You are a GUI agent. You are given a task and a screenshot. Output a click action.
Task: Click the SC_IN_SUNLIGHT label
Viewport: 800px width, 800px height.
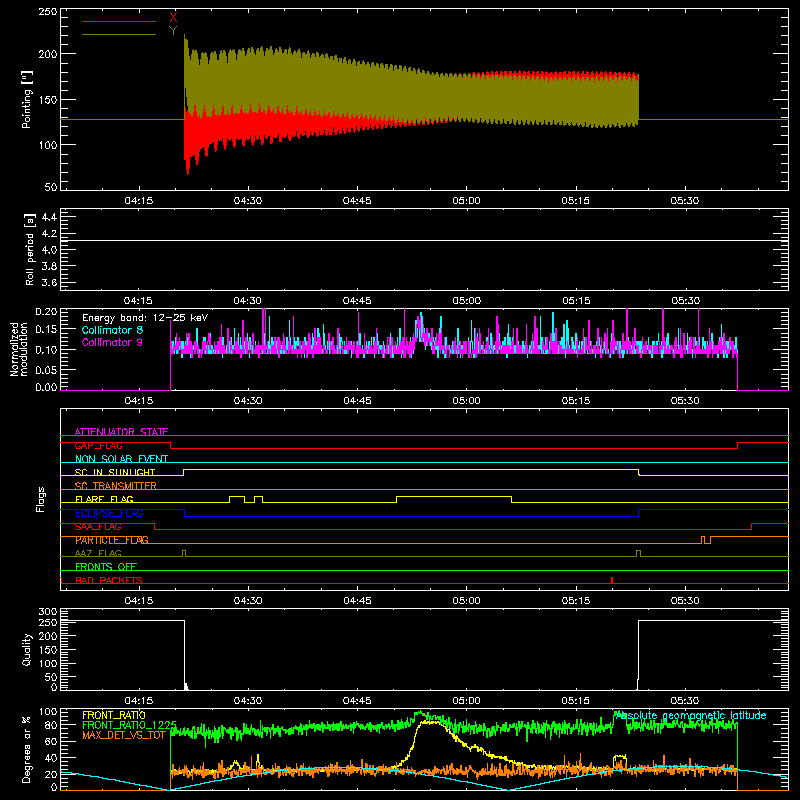[x=115, y=472]
